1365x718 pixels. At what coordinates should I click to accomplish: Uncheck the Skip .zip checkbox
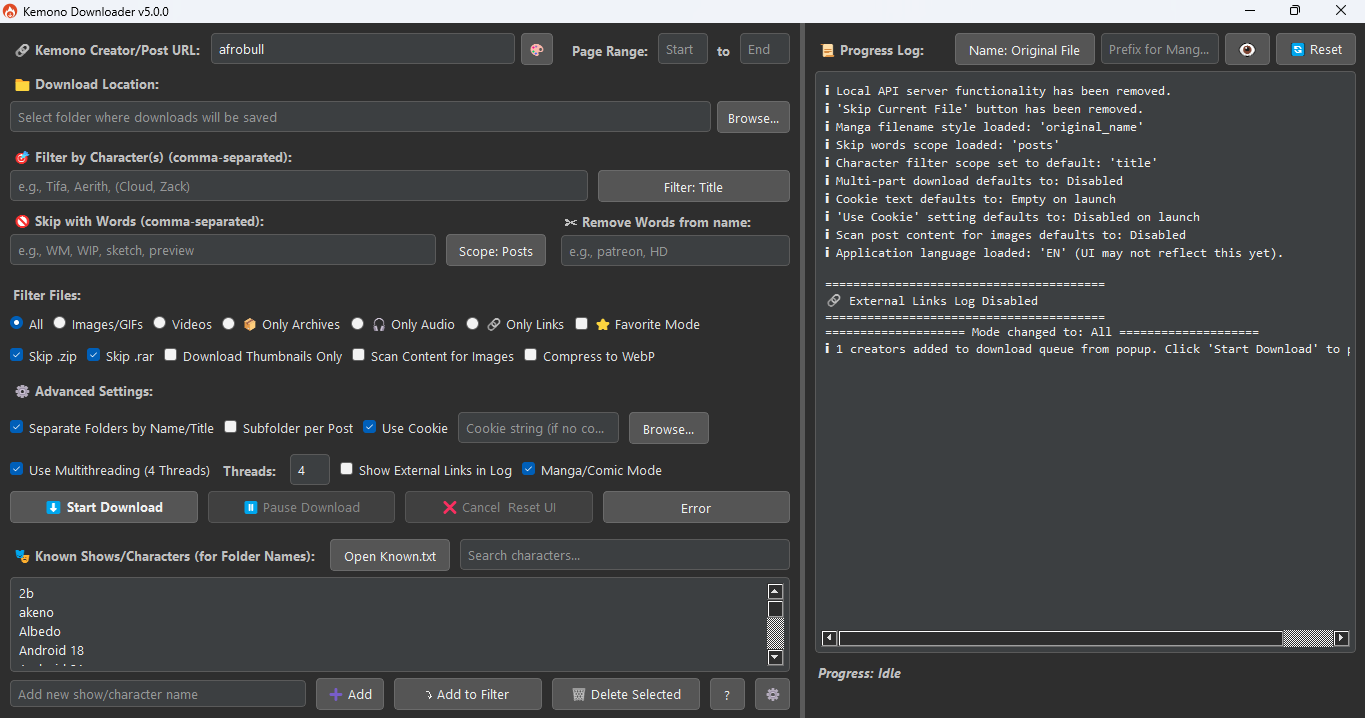[17, 355]
